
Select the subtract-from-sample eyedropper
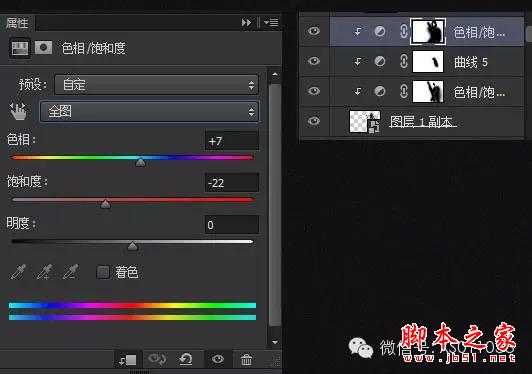tap(71, 272)
